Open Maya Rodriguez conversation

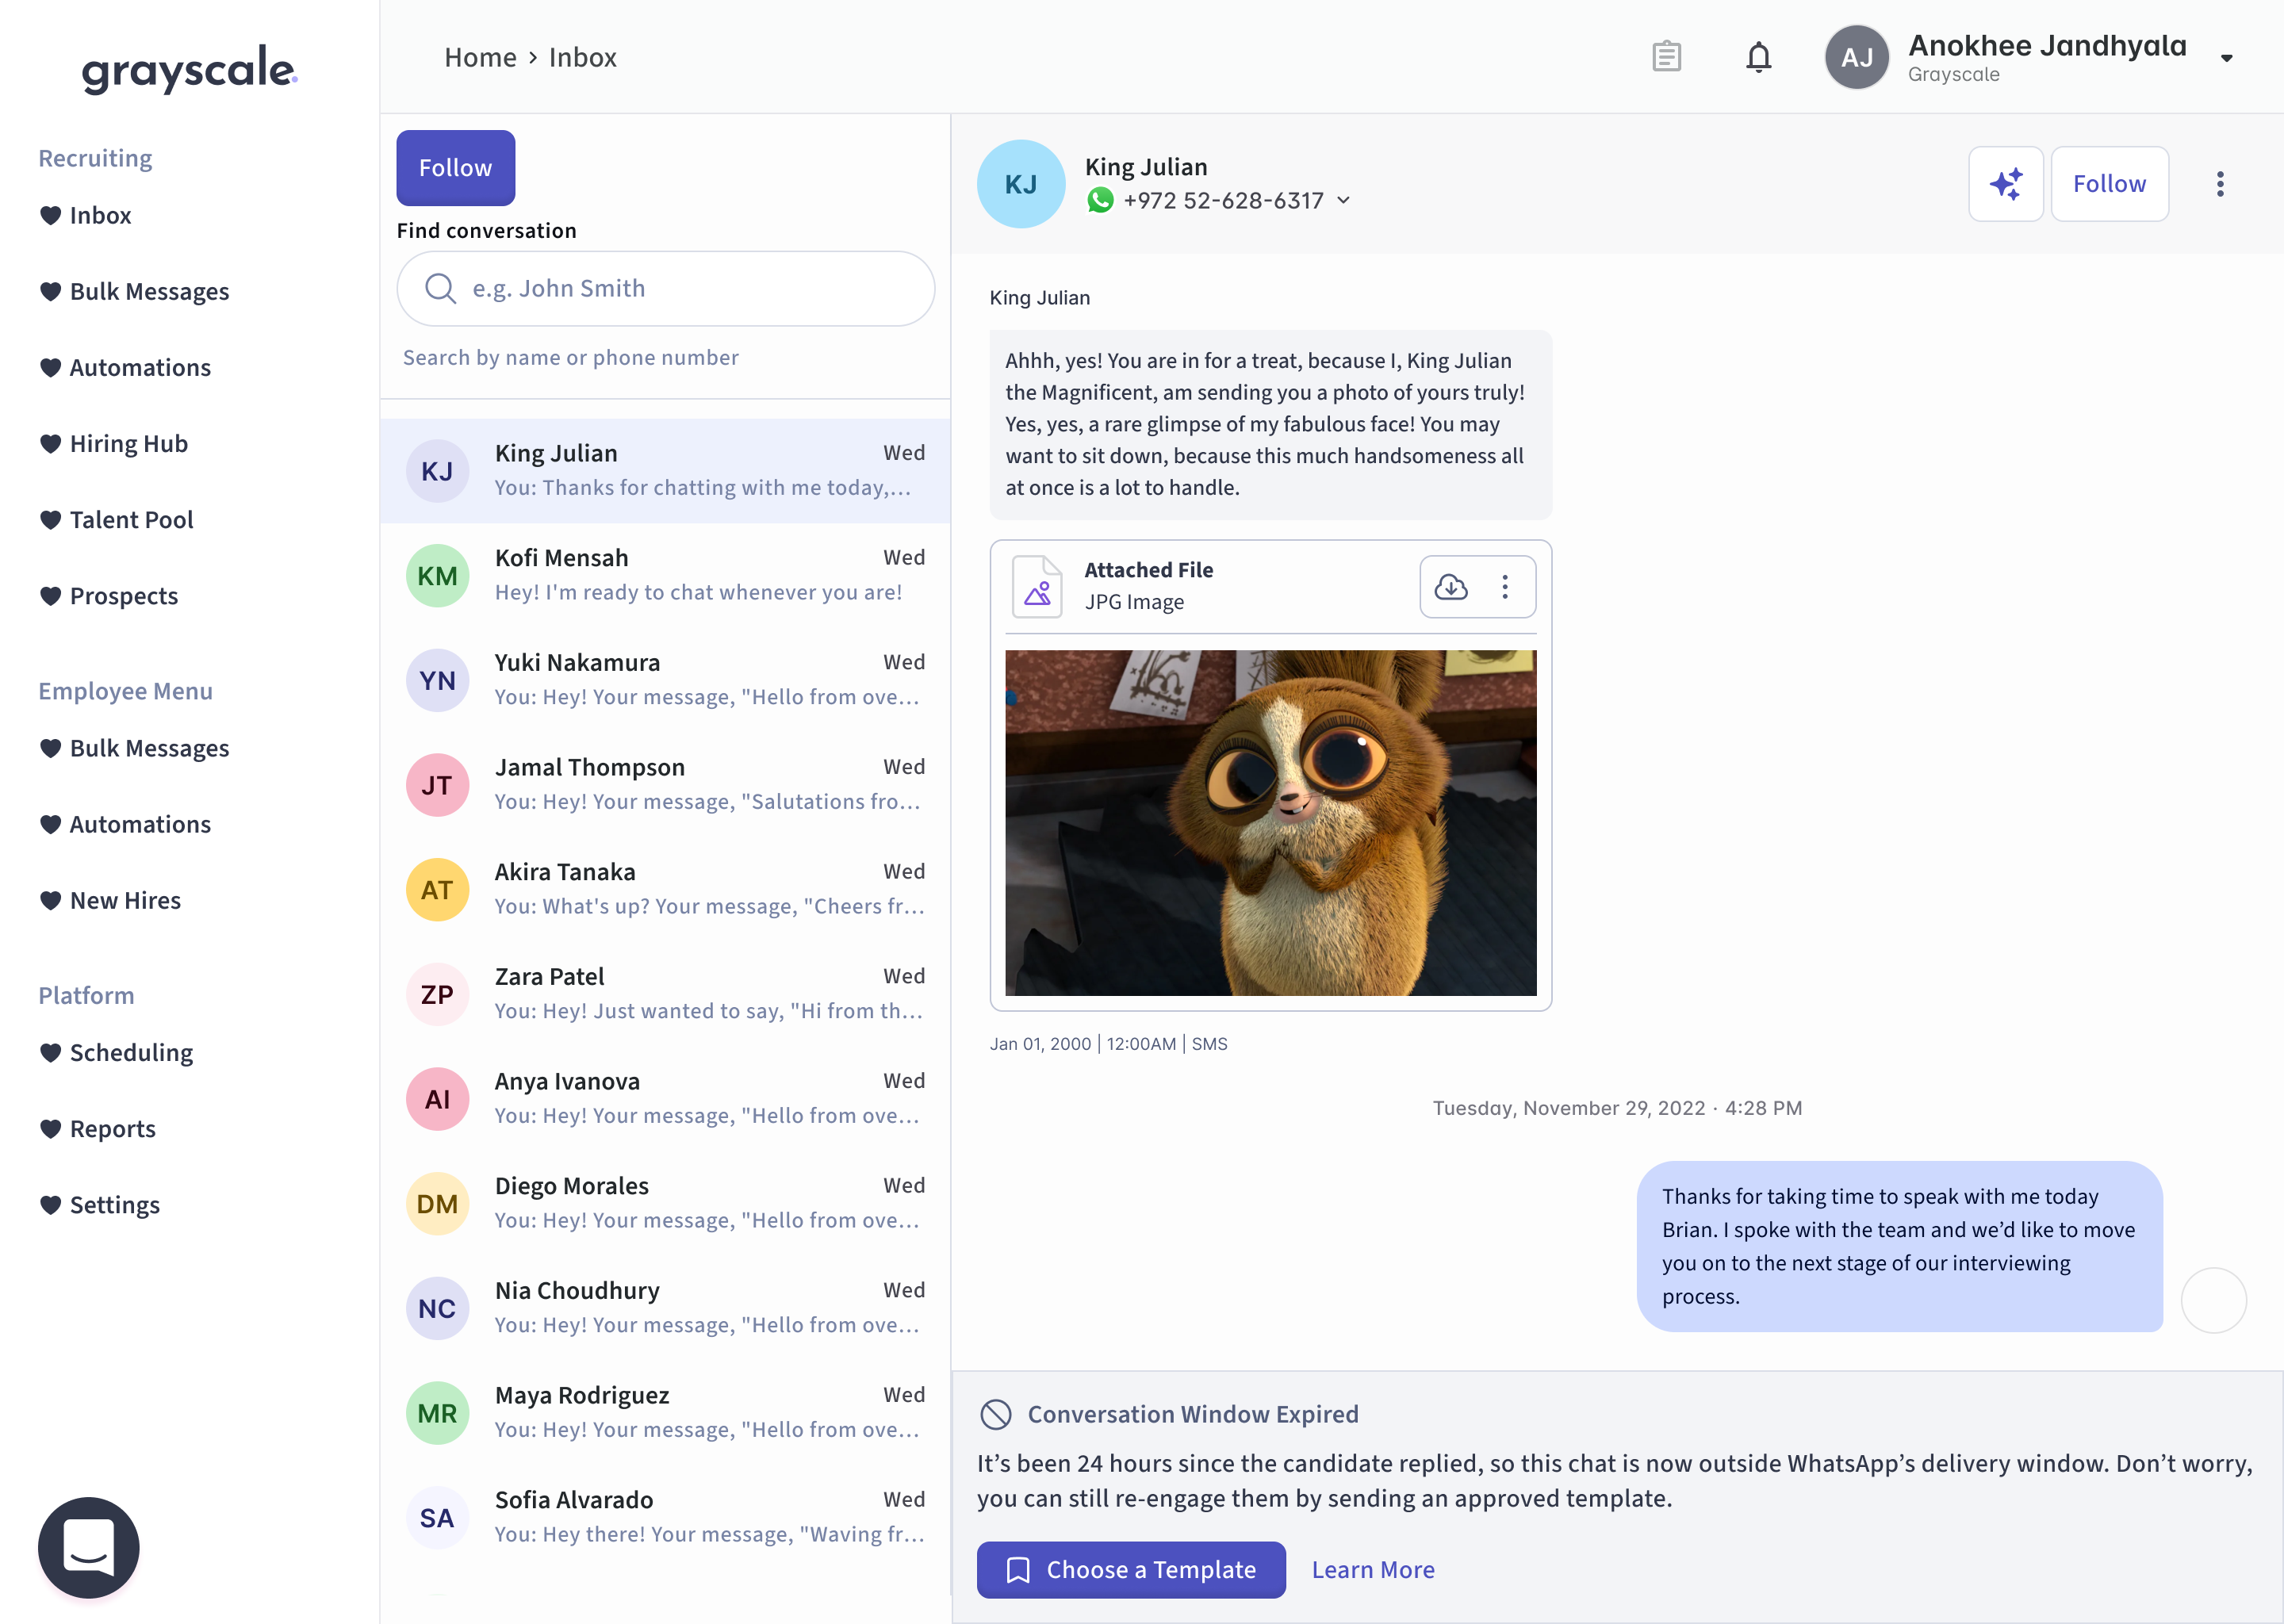[x=665, y=1413]
